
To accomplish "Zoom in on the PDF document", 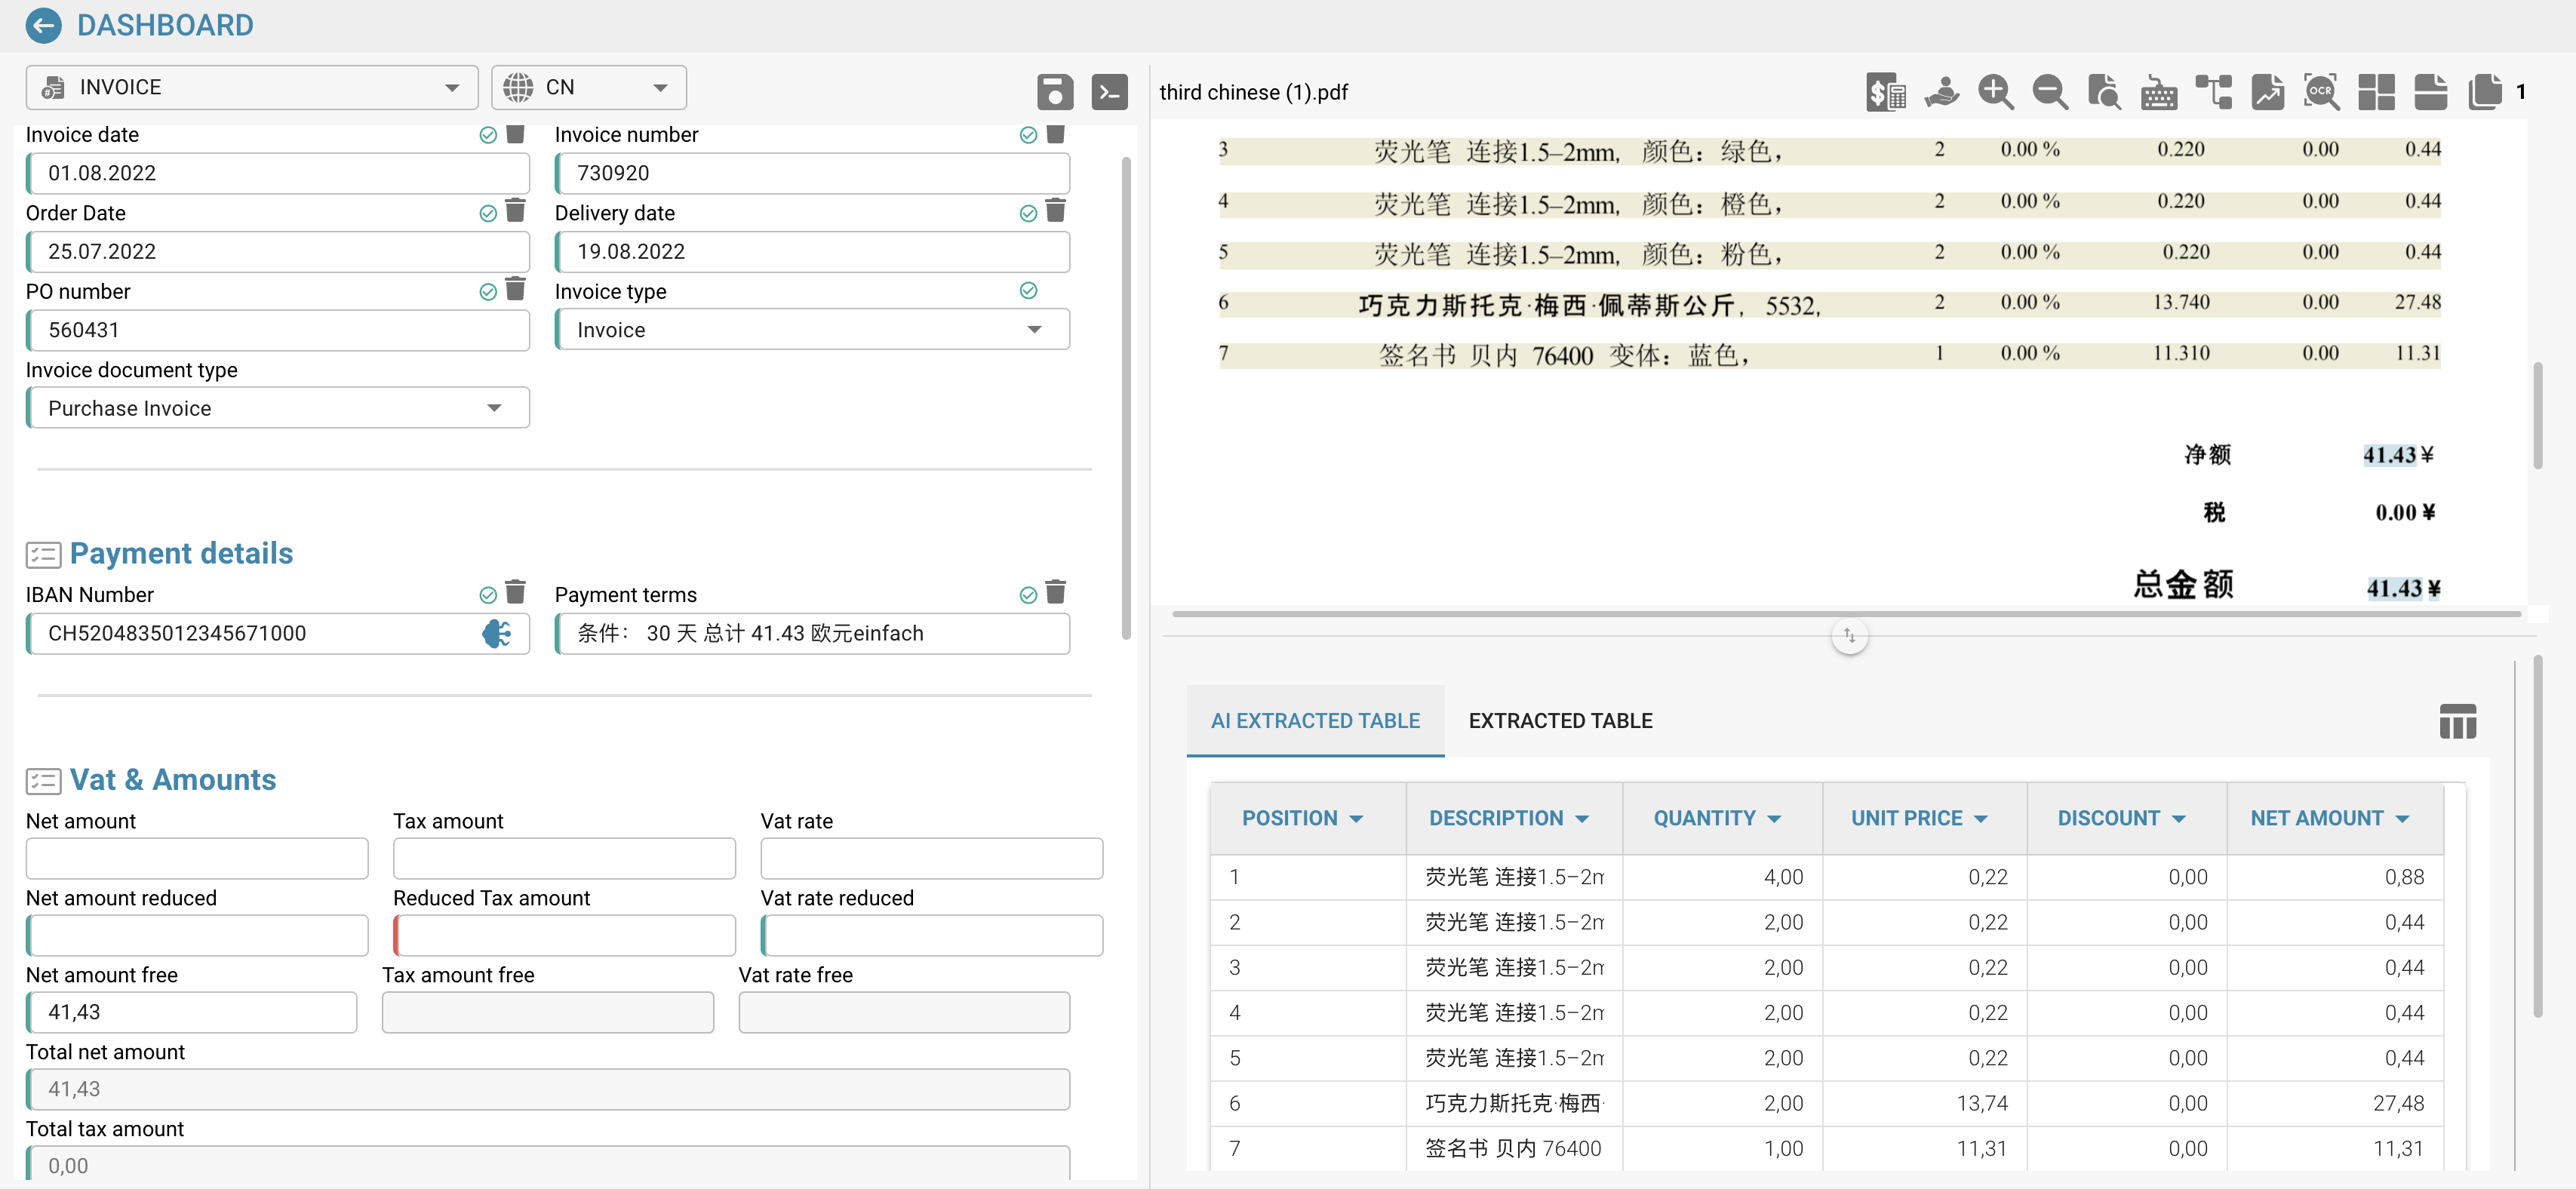I will click(x=1995, y=92).
